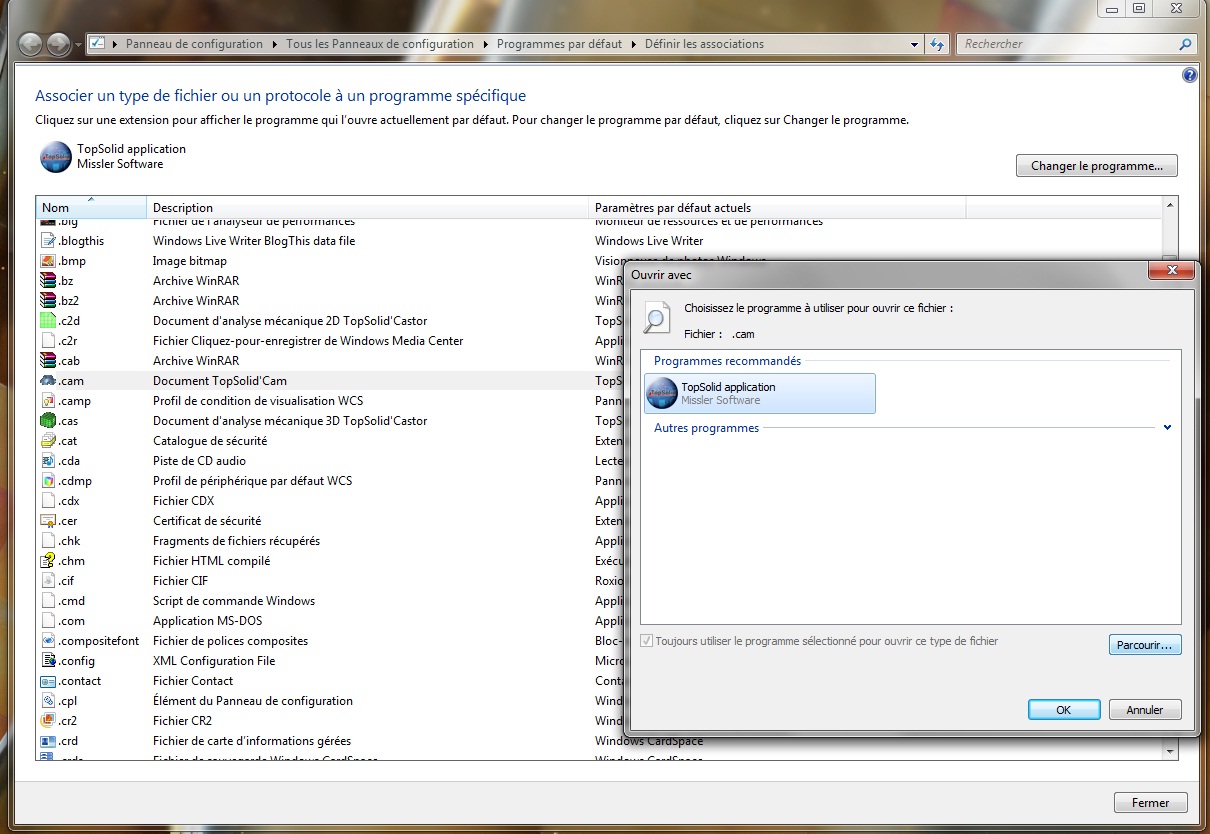Image resolution: width=1210 pixels, height=834 pixels.
Task: Expand the Programmes par défaut breadcrumb arrow
Action: (634, 44)
